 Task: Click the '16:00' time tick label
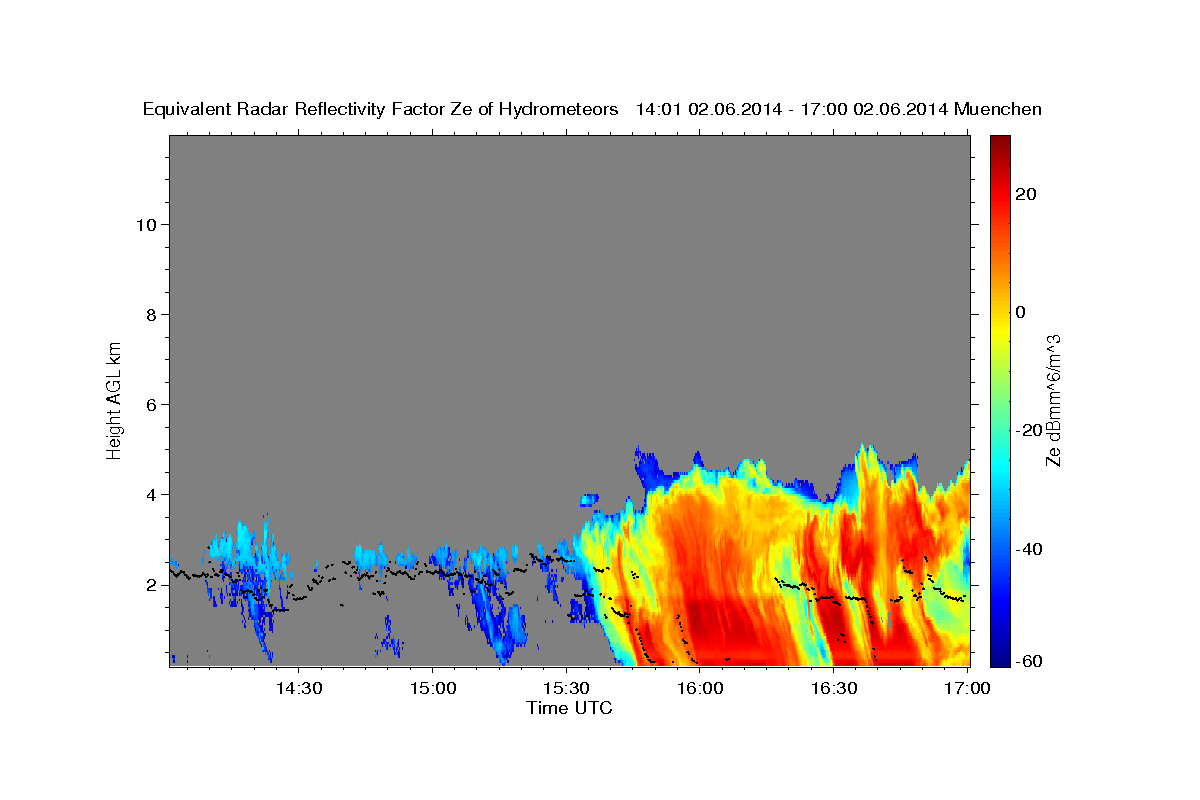[700, 688]
